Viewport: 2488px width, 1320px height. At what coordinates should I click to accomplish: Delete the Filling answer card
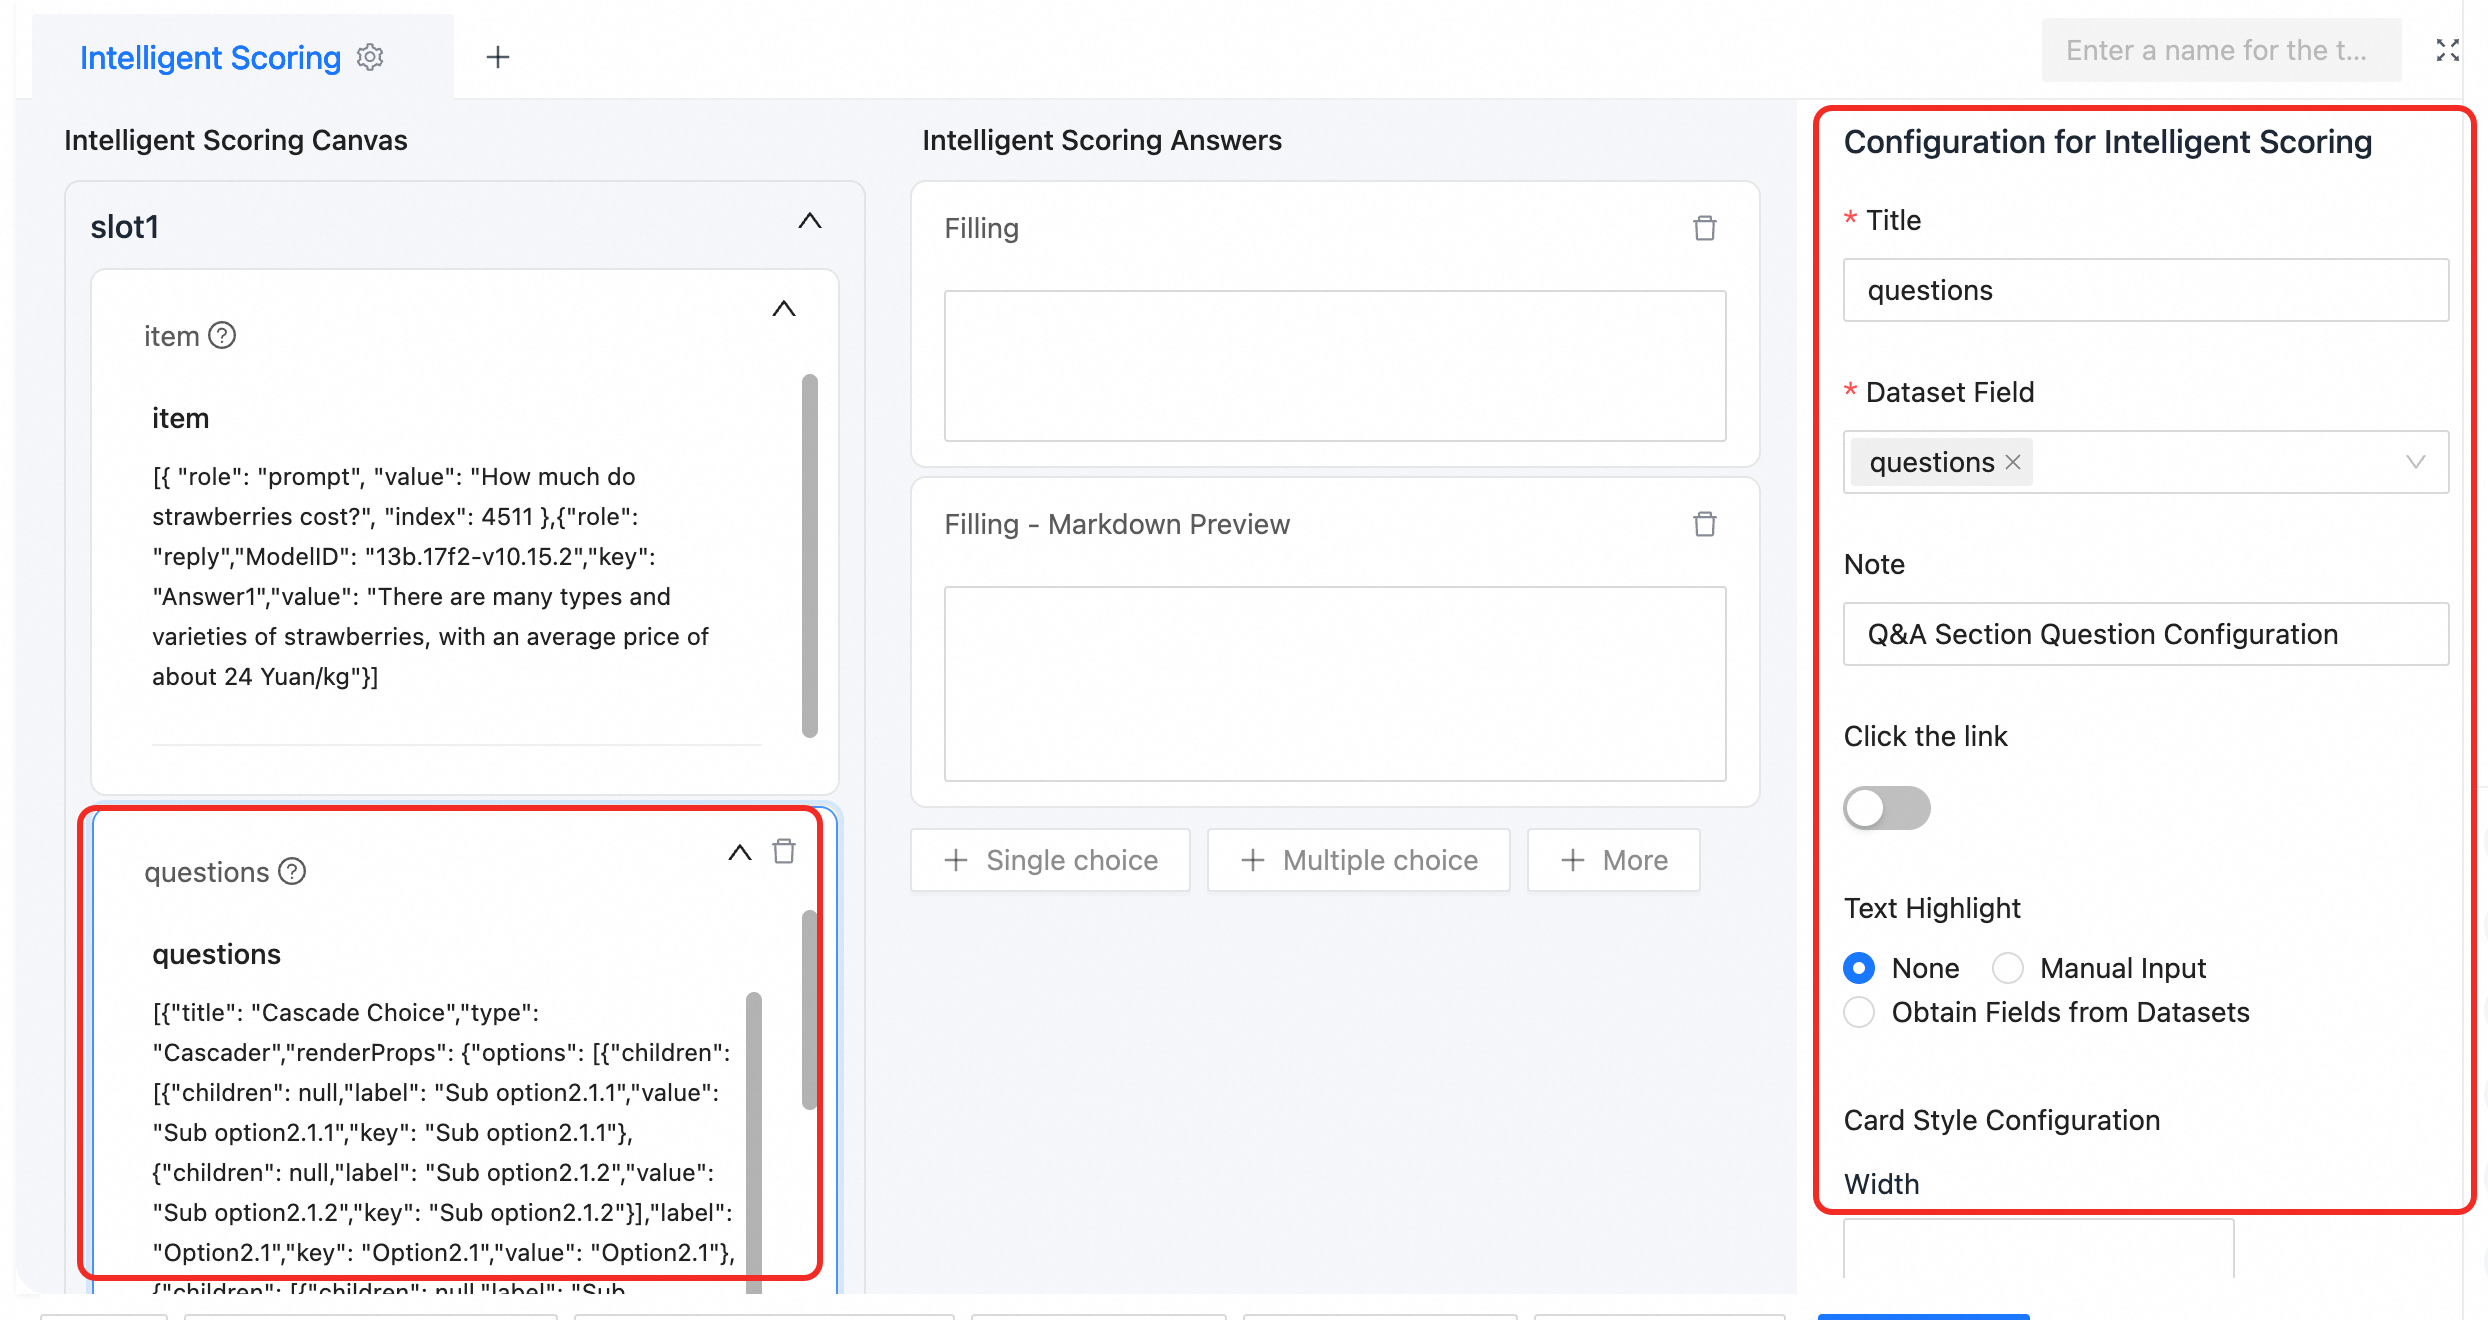point(1705,228)
